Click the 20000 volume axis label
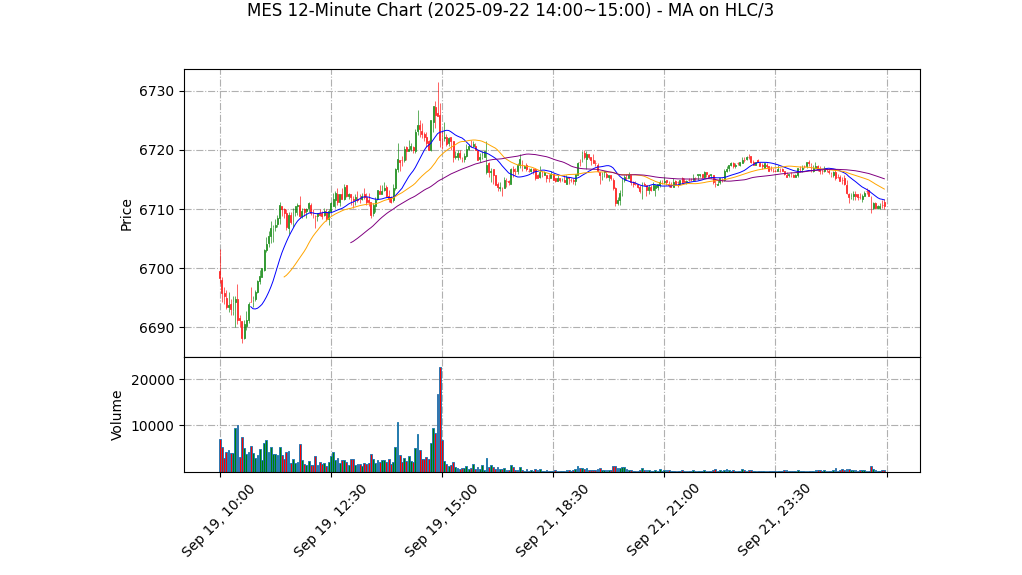The image size is (1022, 575). pos(153,380)
